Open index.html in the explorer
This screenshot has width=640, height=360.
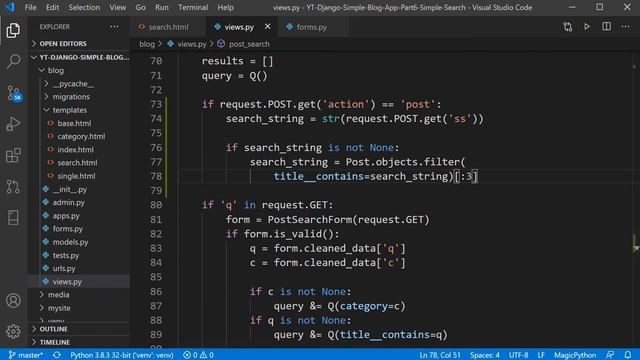tap(76, 150)
